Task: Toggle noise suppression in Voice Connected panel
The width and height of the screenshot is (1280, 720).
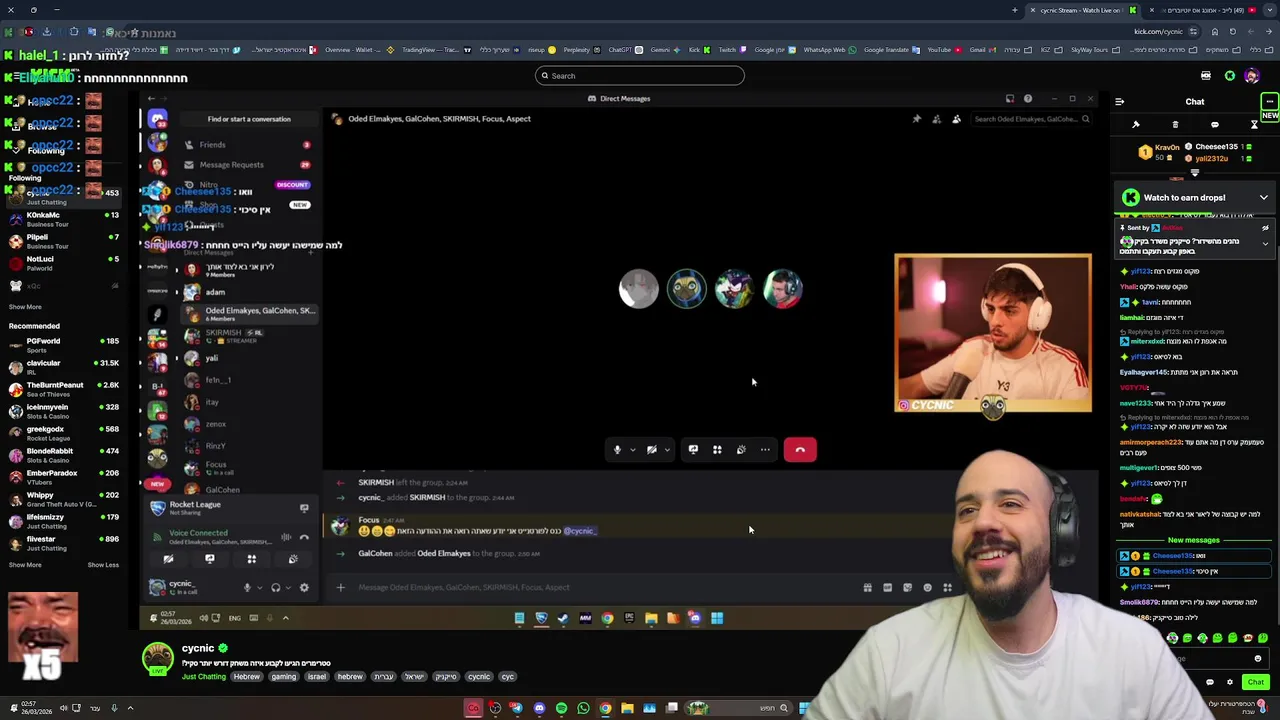Action: [x=287, y=537]
